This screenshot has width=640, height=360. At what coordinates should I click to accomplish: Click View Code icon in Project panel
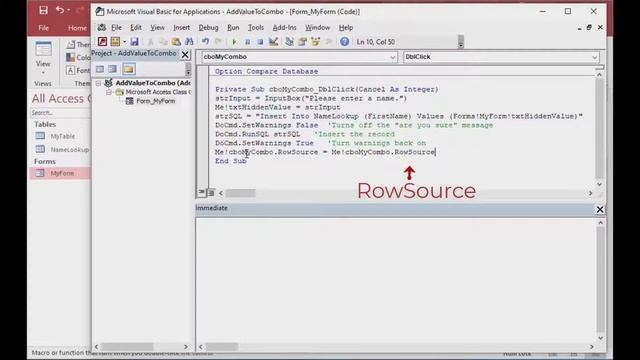tap(100, 69)
